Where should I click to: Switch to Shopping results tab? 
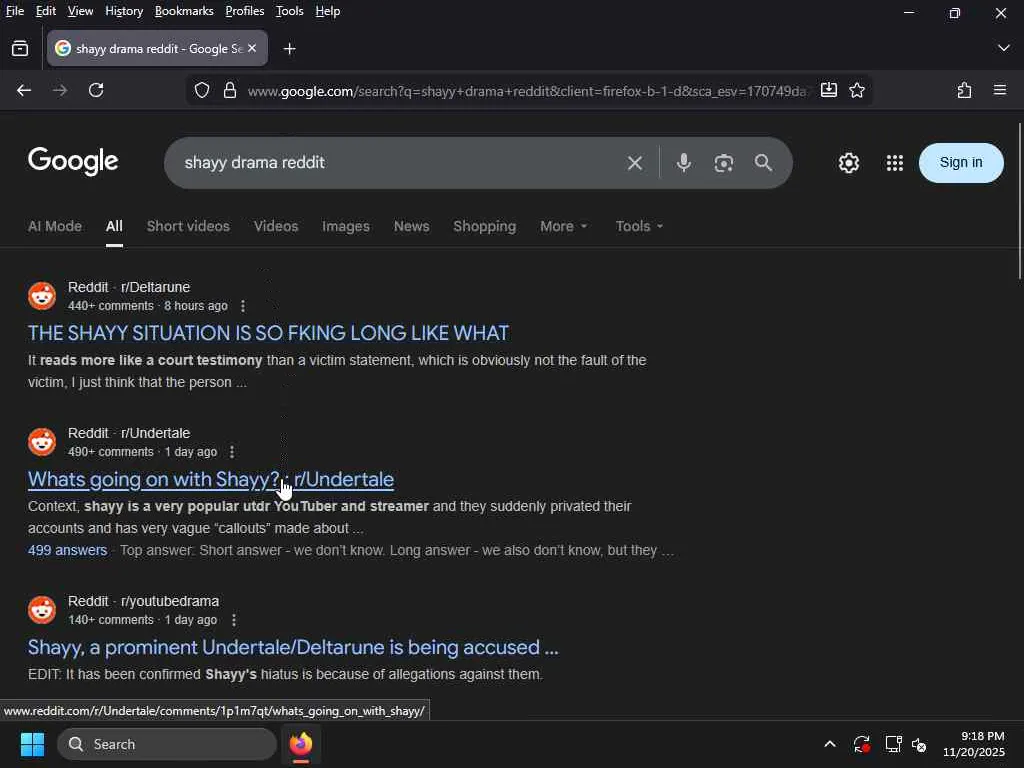(x=485, y=226)
